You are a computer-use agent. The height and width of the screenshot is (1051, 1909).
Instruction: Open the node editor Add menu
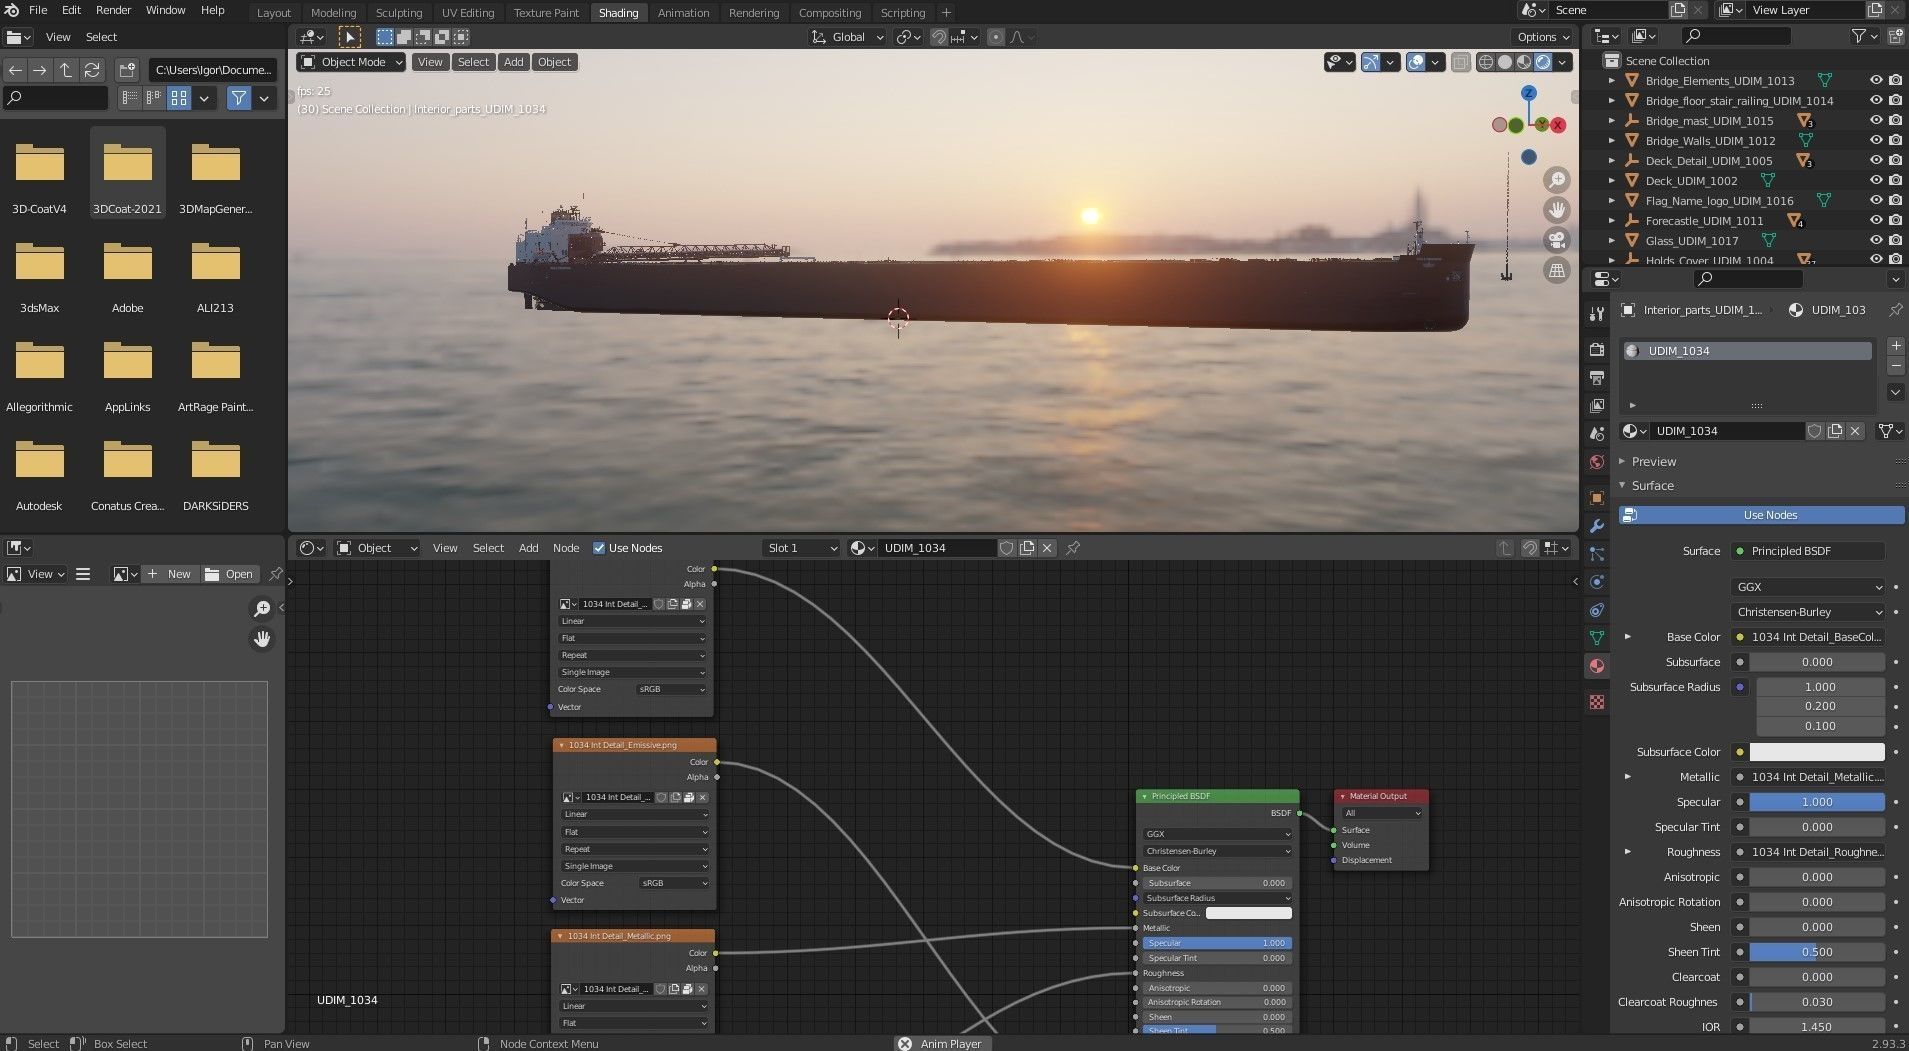pos(528,548)
